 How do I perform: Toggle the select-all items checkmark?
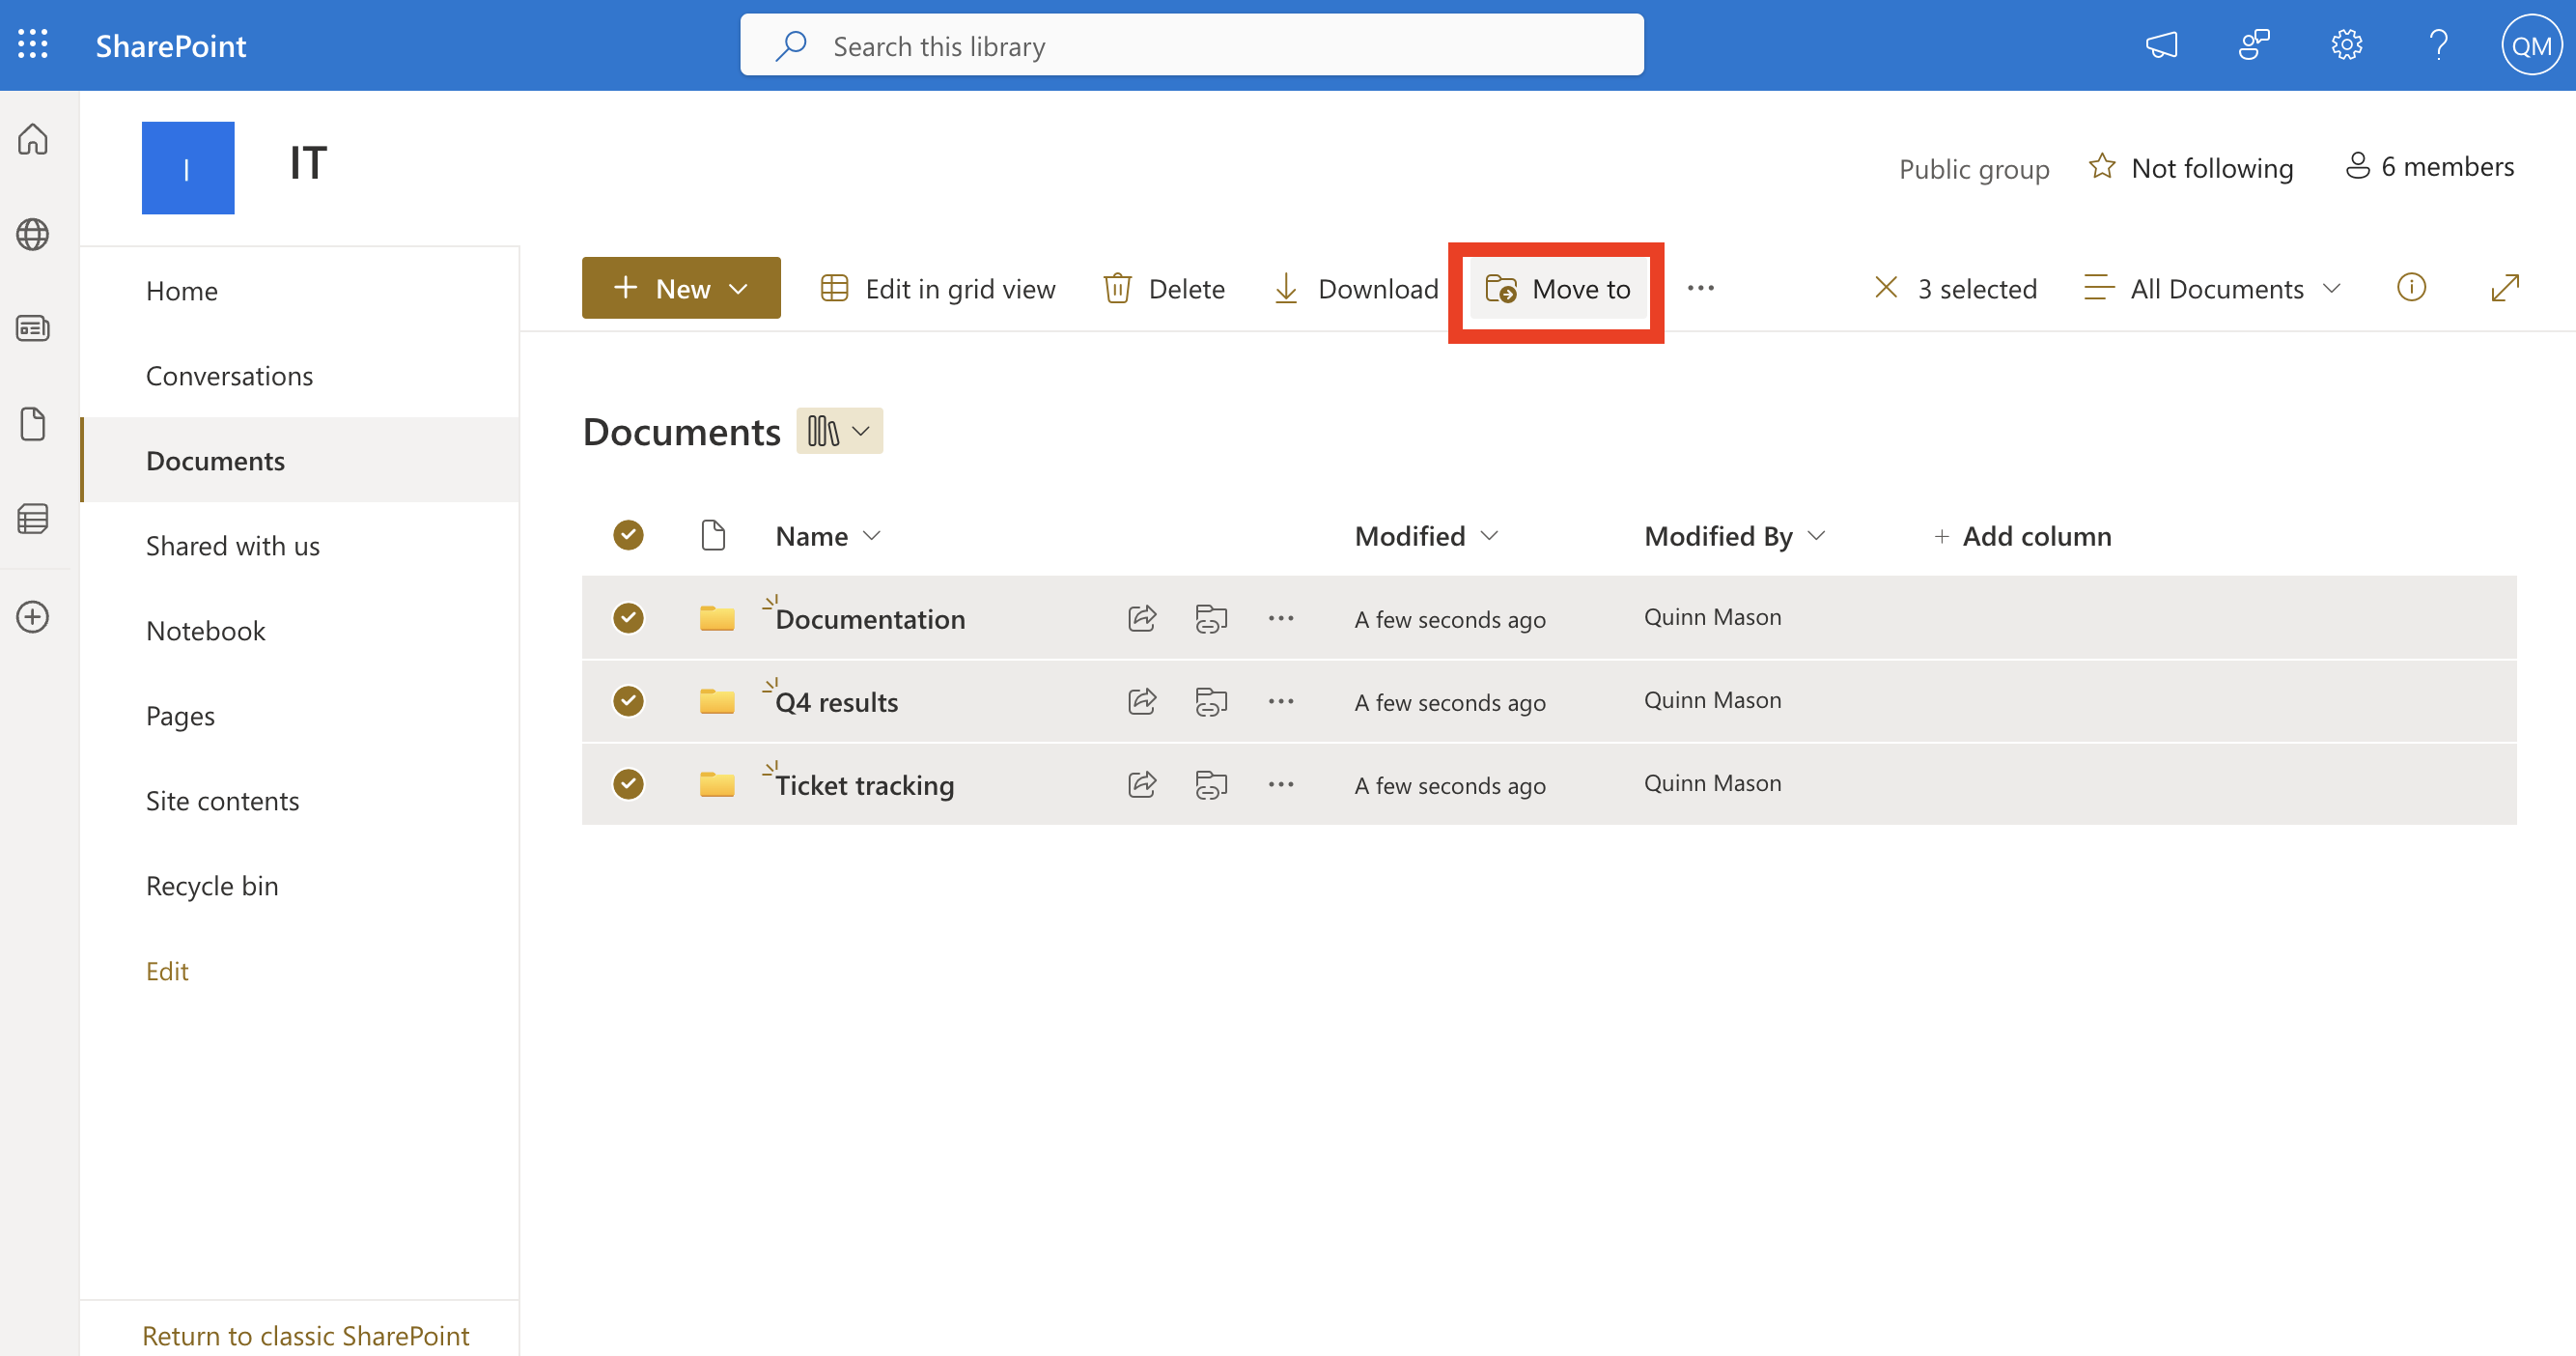coord(628,535)
